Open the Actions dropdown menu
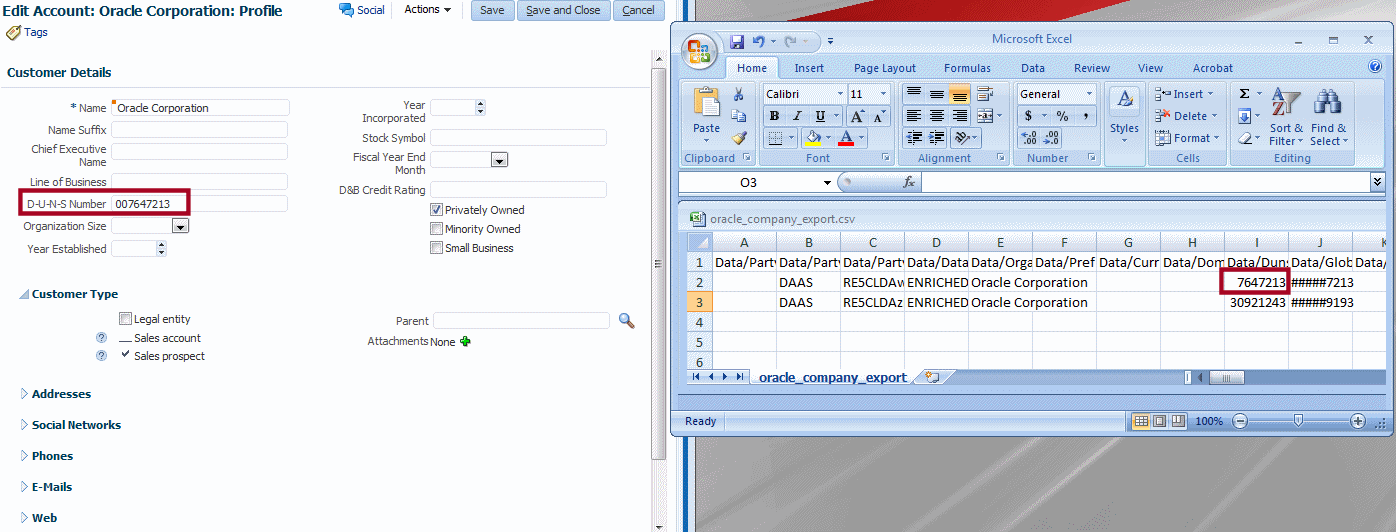 click(x=427, y=9)
